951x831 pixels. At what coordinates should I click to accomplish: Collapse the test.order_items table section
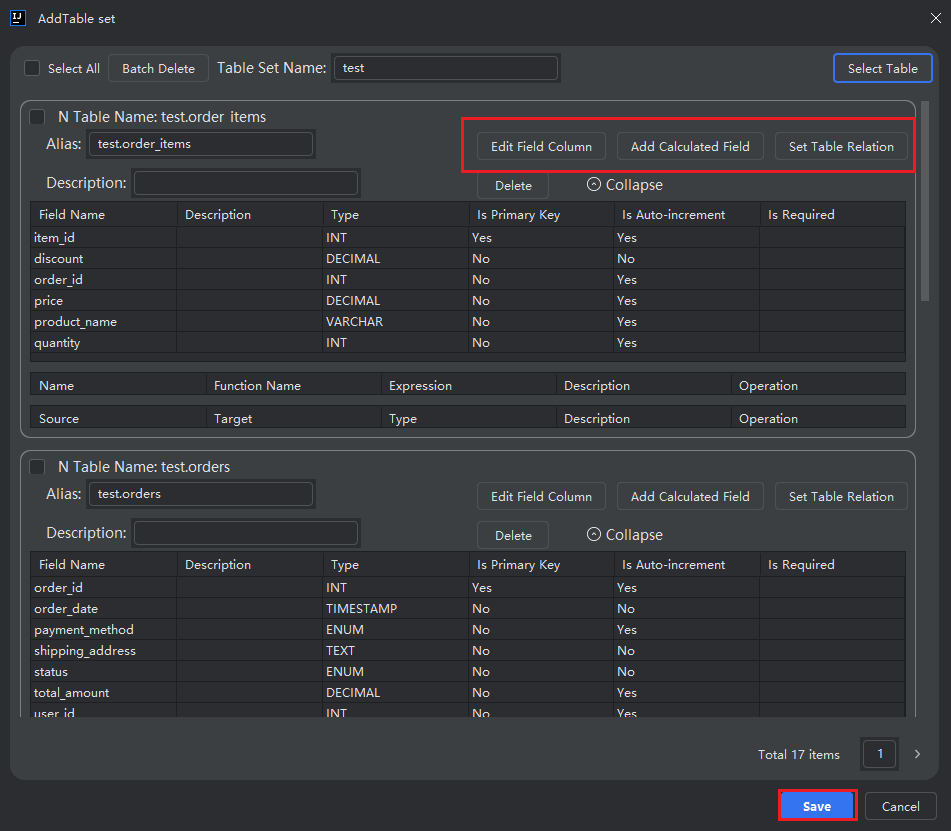624,185
